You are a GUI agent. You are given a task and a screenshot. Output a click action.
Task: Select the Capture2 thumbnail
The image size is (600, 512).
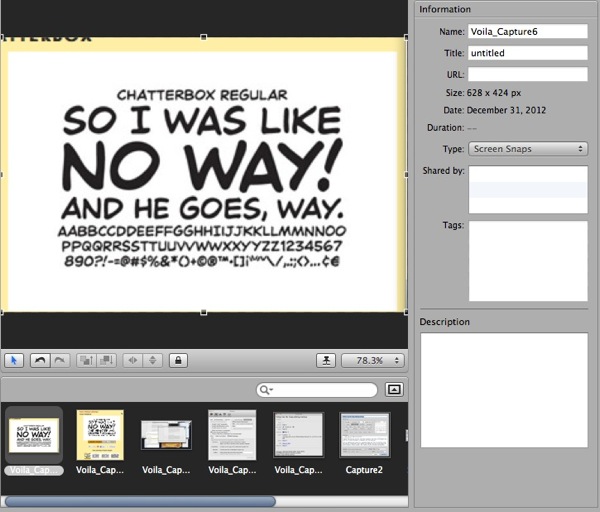[365, 435]
